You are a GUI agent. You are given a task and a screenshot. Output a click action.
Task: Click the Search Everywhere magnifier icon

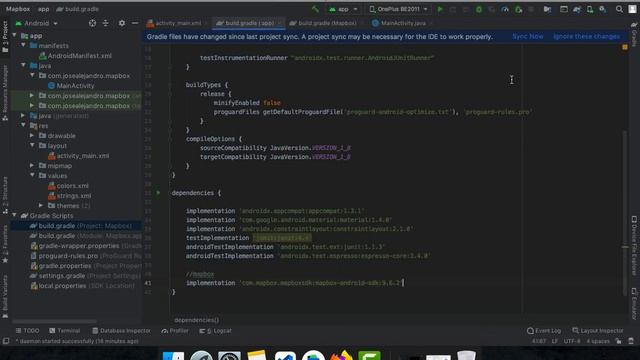click(619, 9)
